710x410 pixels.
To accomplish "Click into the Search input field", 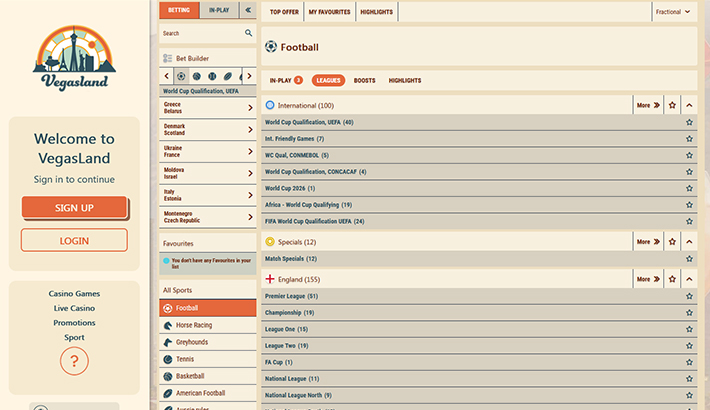I will tap(200, 33).
